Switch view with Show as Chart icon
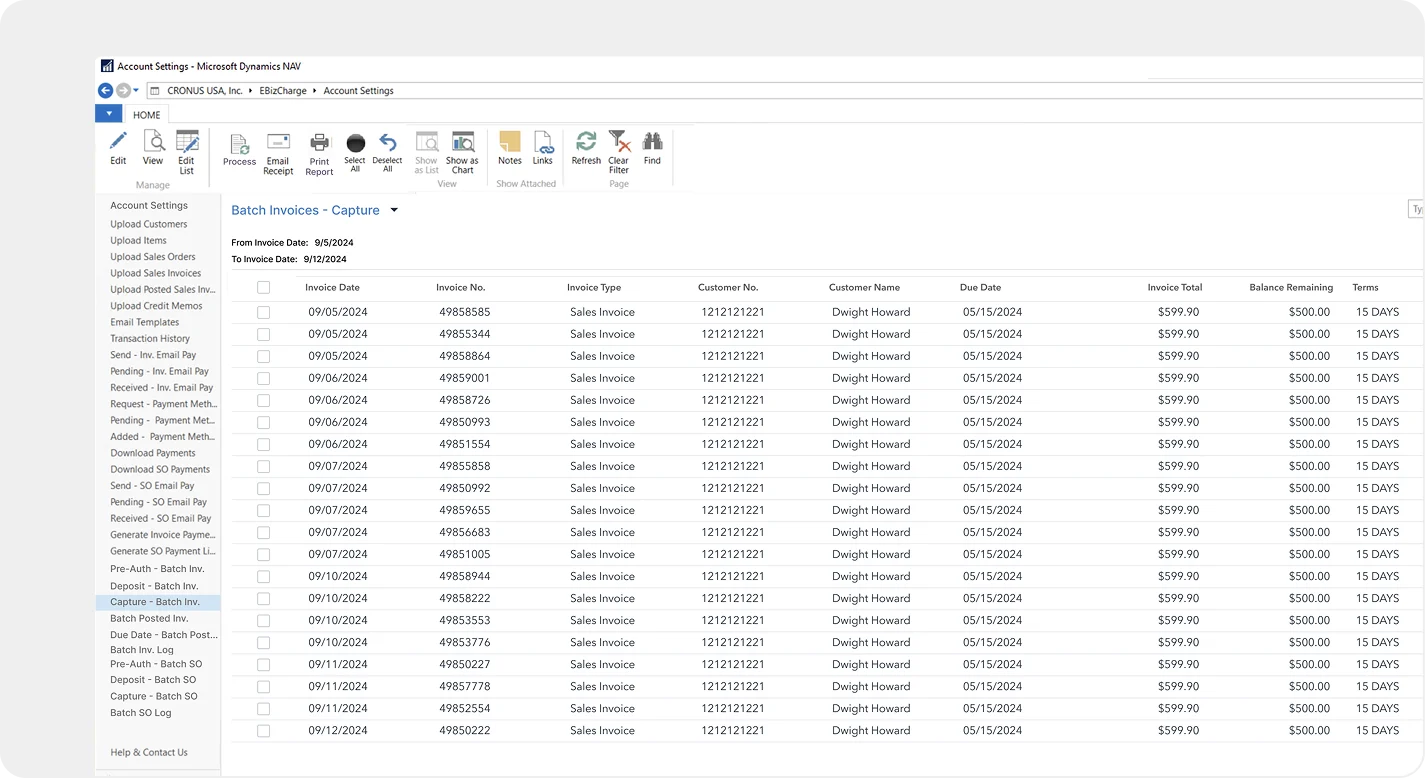Image resolution: width=1425 pixels, height=778 pixels. click(x=462, y=142)
